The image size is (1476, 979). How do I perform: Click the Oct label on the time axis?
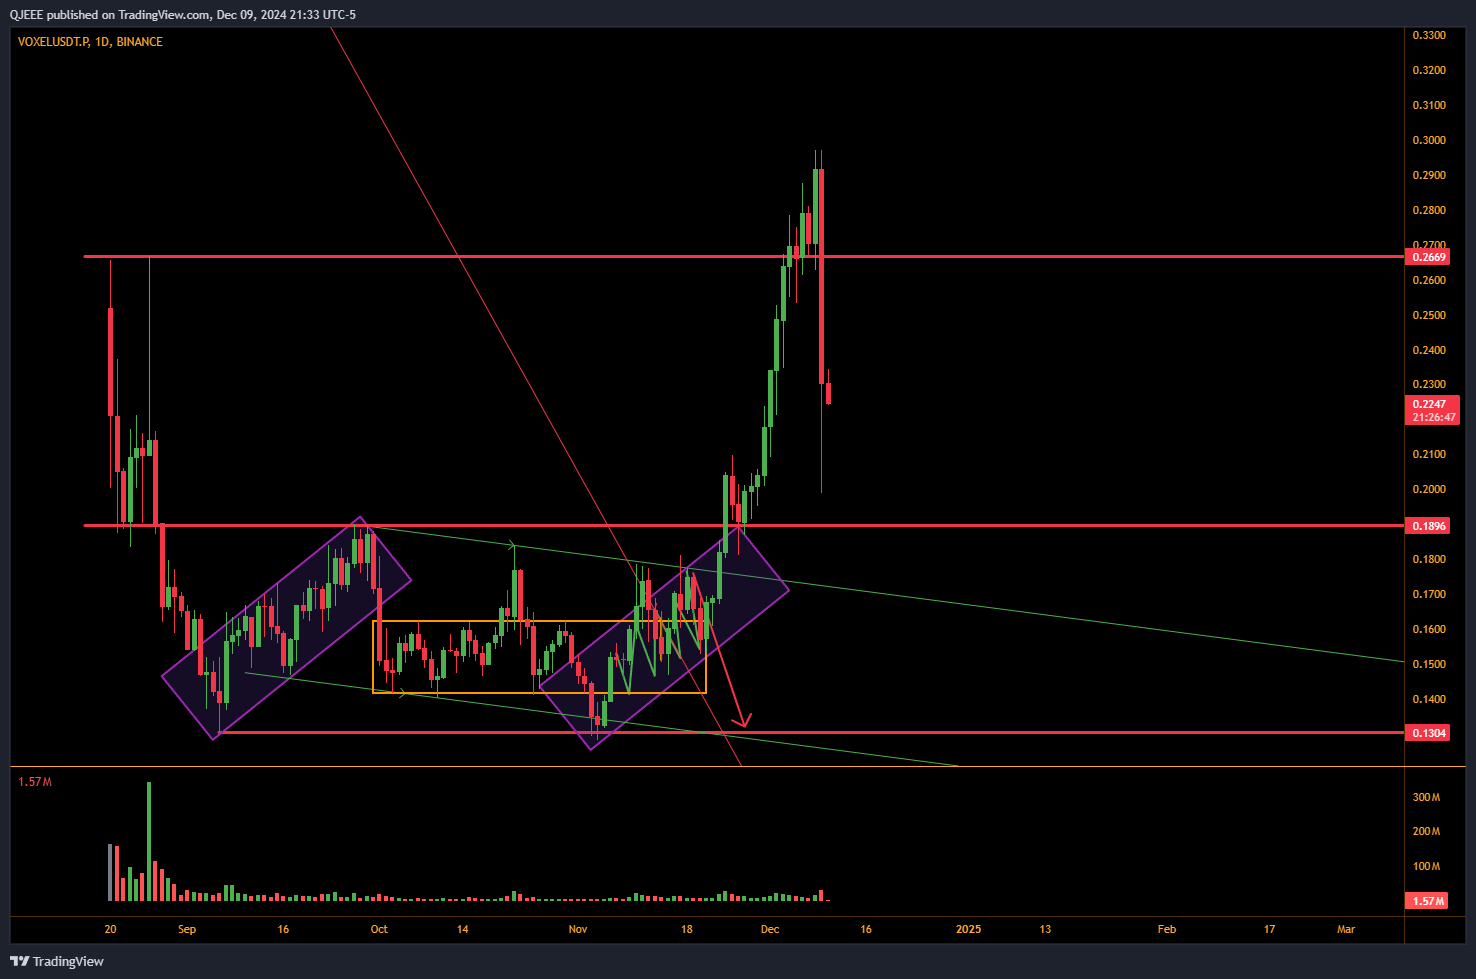pyautogui.click(x=379, y=929)
